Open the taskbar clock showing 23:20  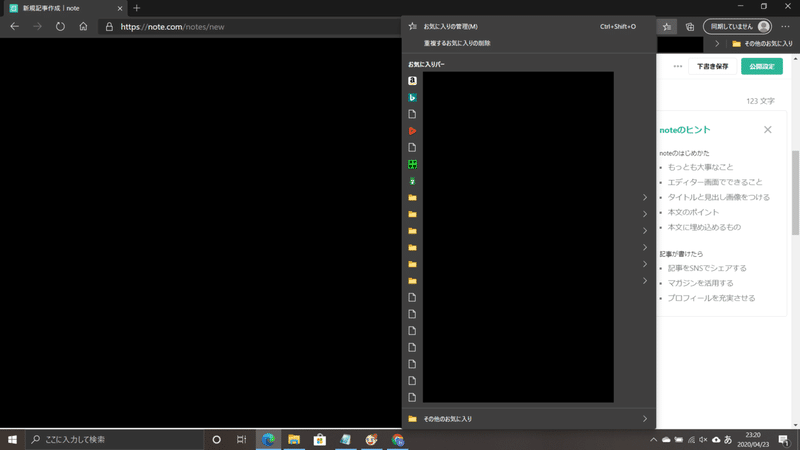click(x=753, y=440)
